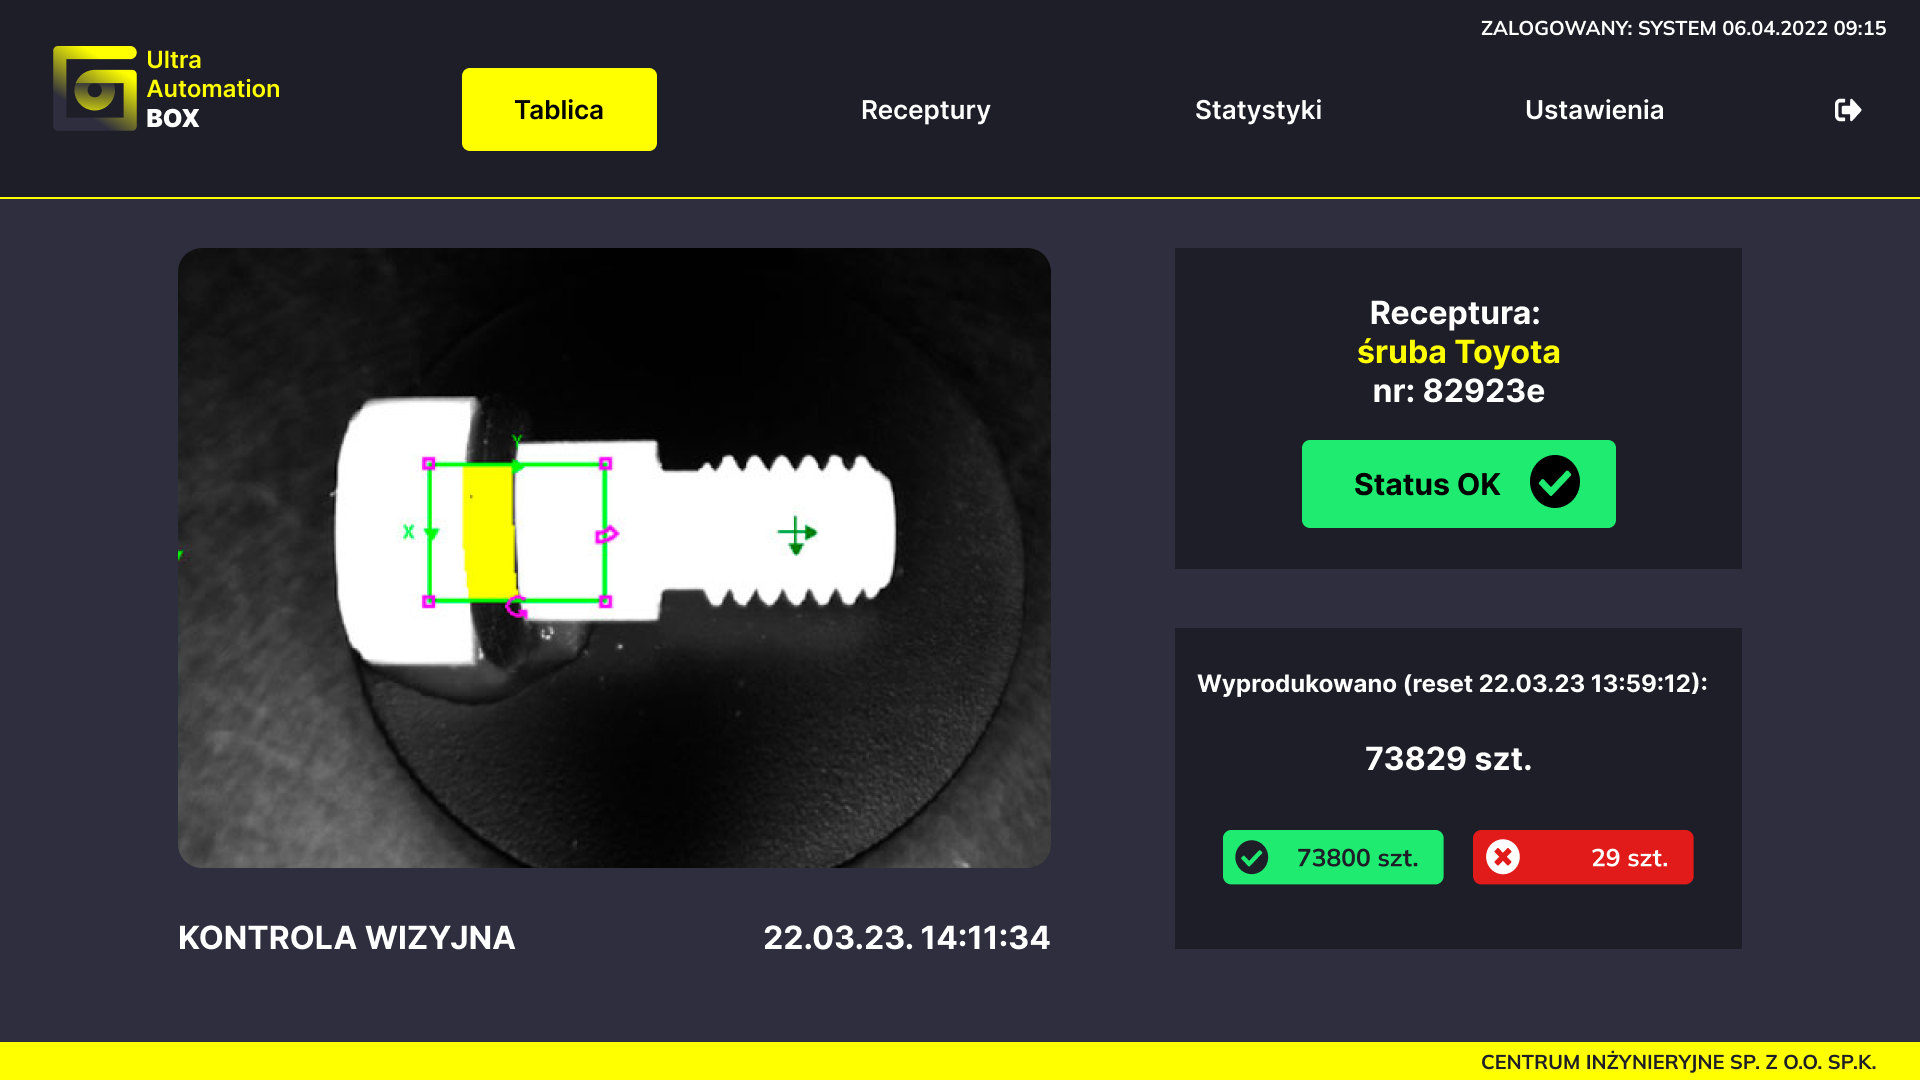Screen dimensions: 1920x1080
Task: Click the recipe number nr: 82923e
Action: tap(1458, 391)
